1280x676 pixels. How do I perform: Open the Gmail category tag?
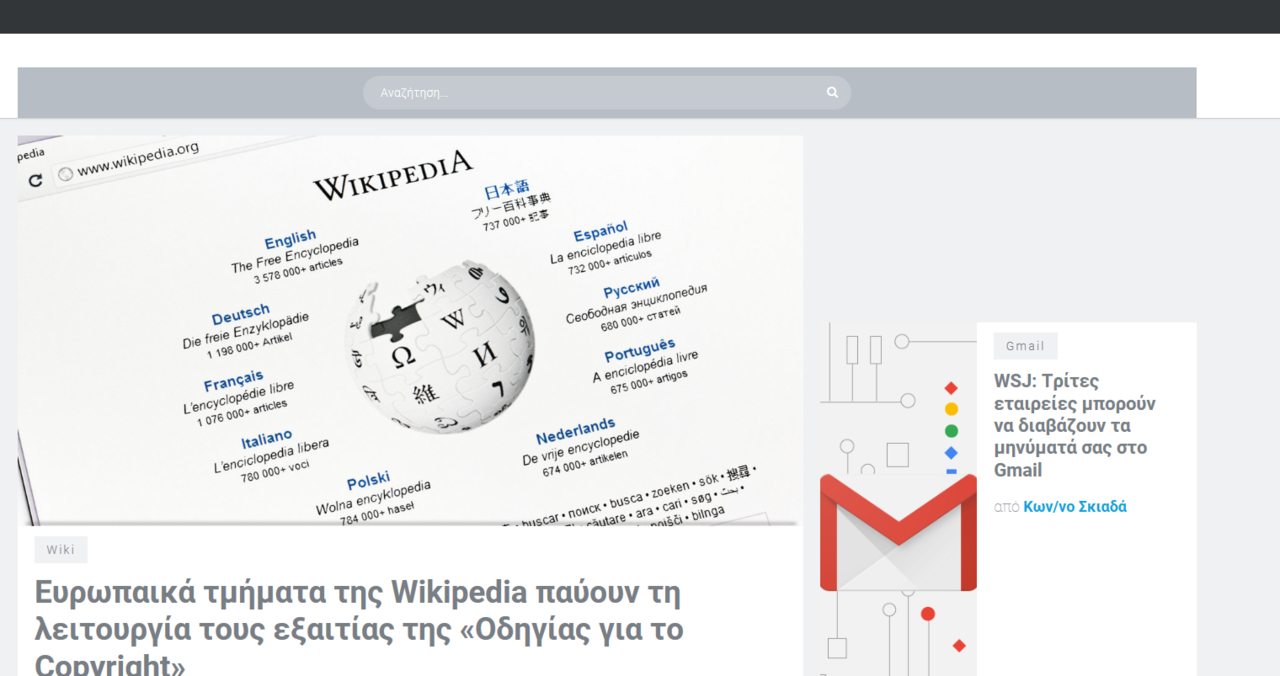tap(1025, 346)
